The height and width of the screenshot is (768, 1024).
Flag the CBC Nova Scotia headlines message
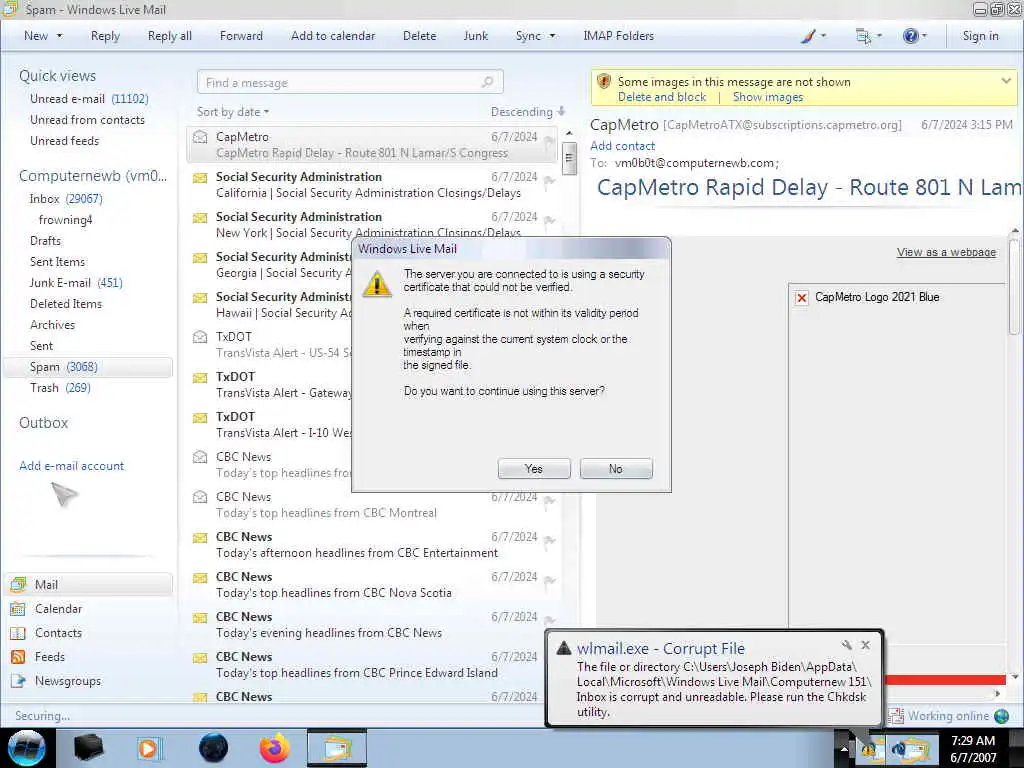coord(549,581)
